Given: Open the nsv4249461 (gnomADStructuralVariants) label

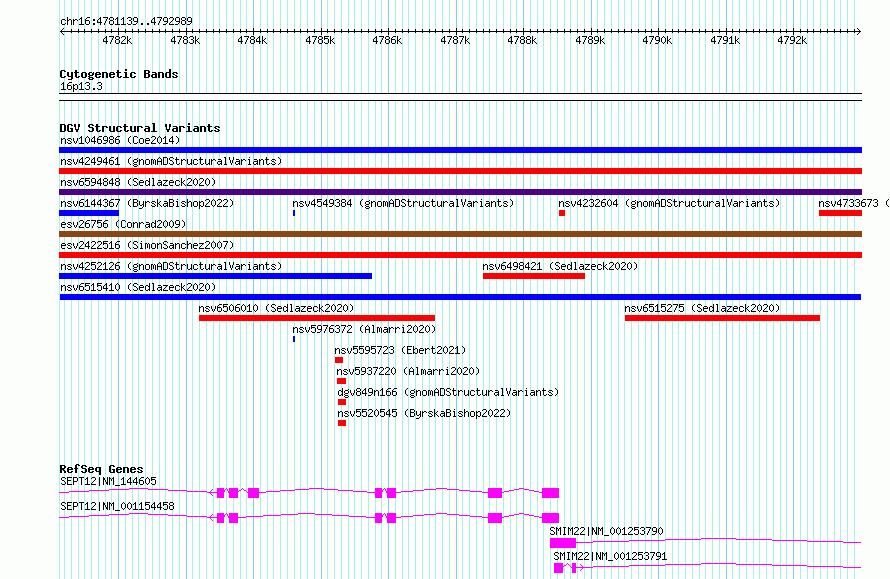Looking at the screenshot, I should coord(171,161).
